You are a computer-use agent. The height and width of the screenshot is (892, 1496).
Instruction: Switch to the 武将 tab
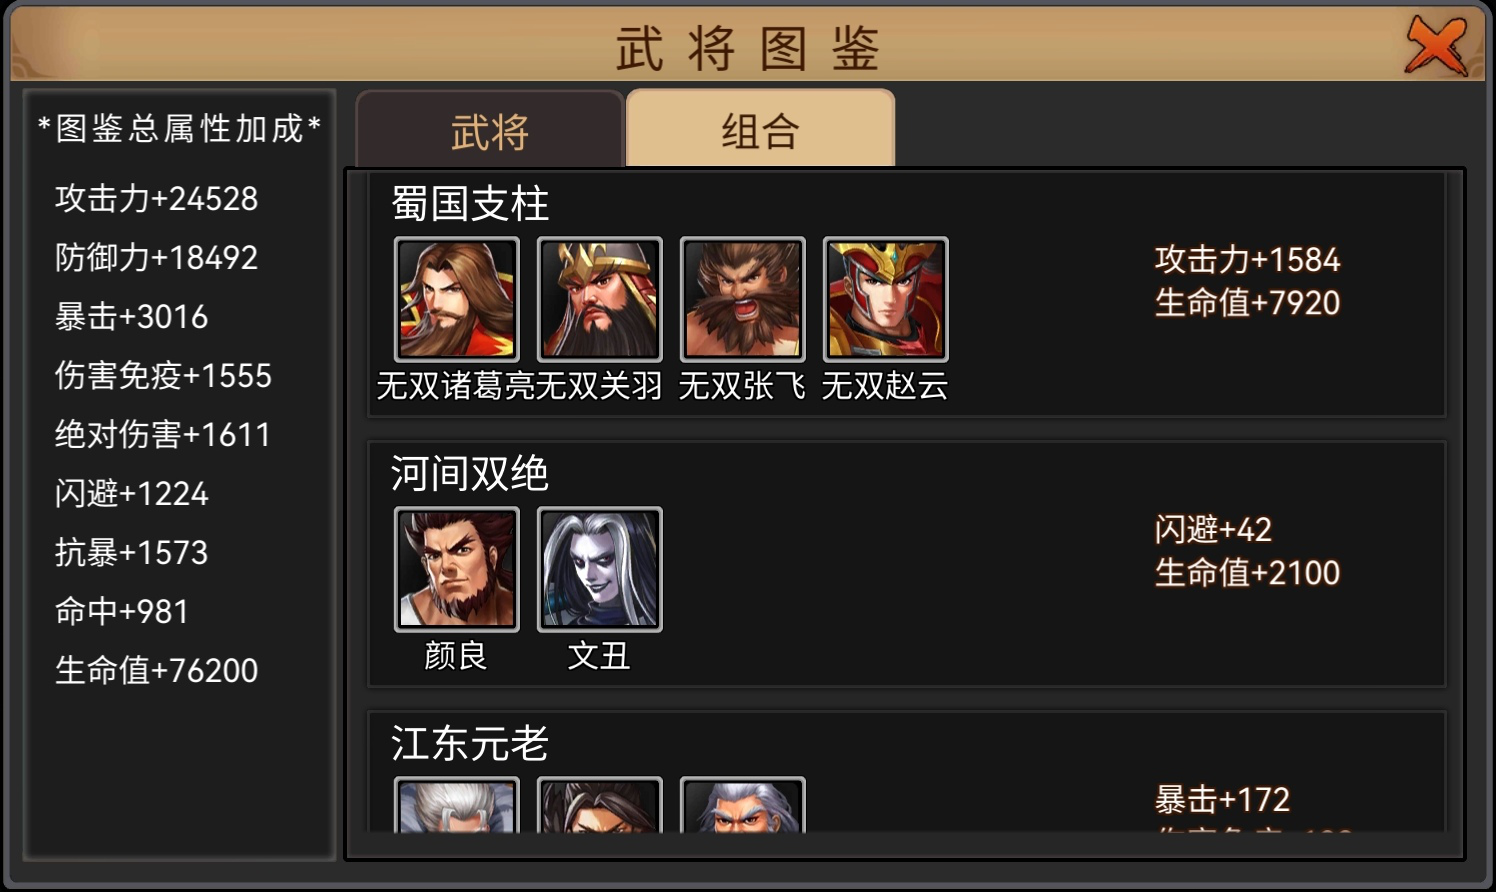point(490,130)
